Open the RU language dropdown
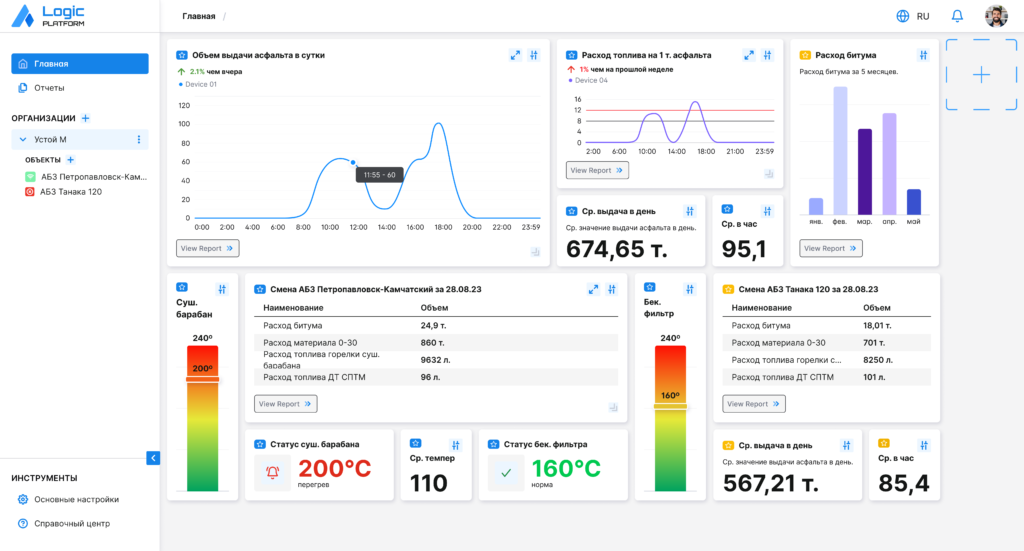 923,16
